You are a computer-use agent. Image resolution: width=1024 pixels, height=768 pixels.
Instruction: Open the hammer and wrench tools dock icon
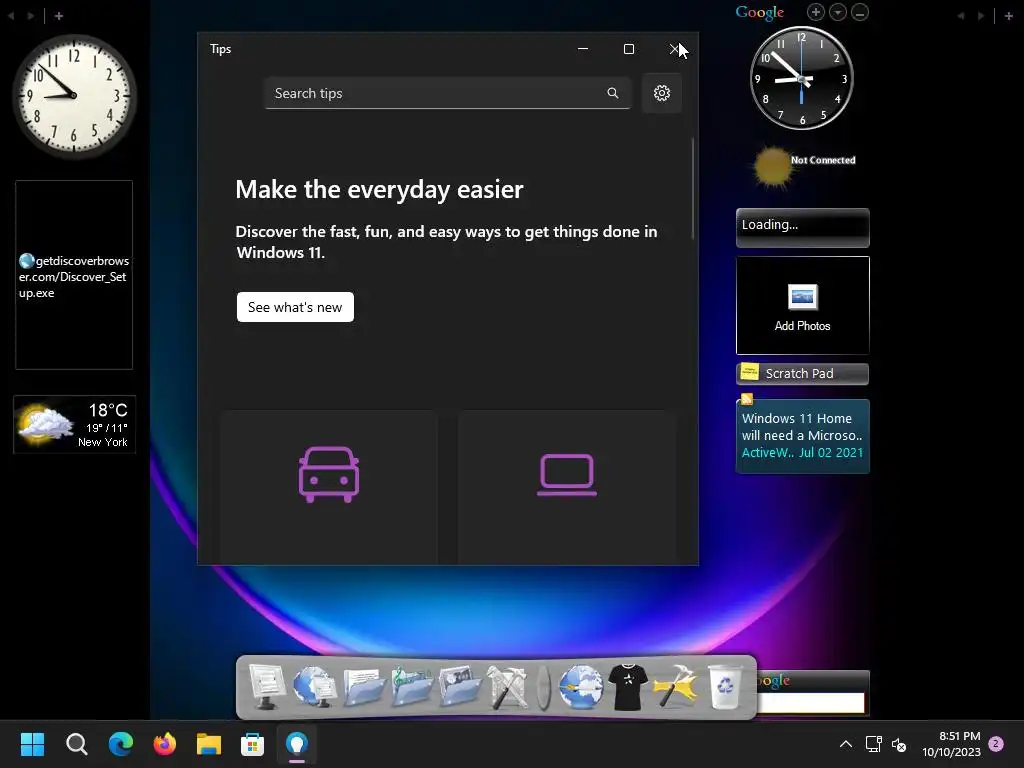[507, 686]
